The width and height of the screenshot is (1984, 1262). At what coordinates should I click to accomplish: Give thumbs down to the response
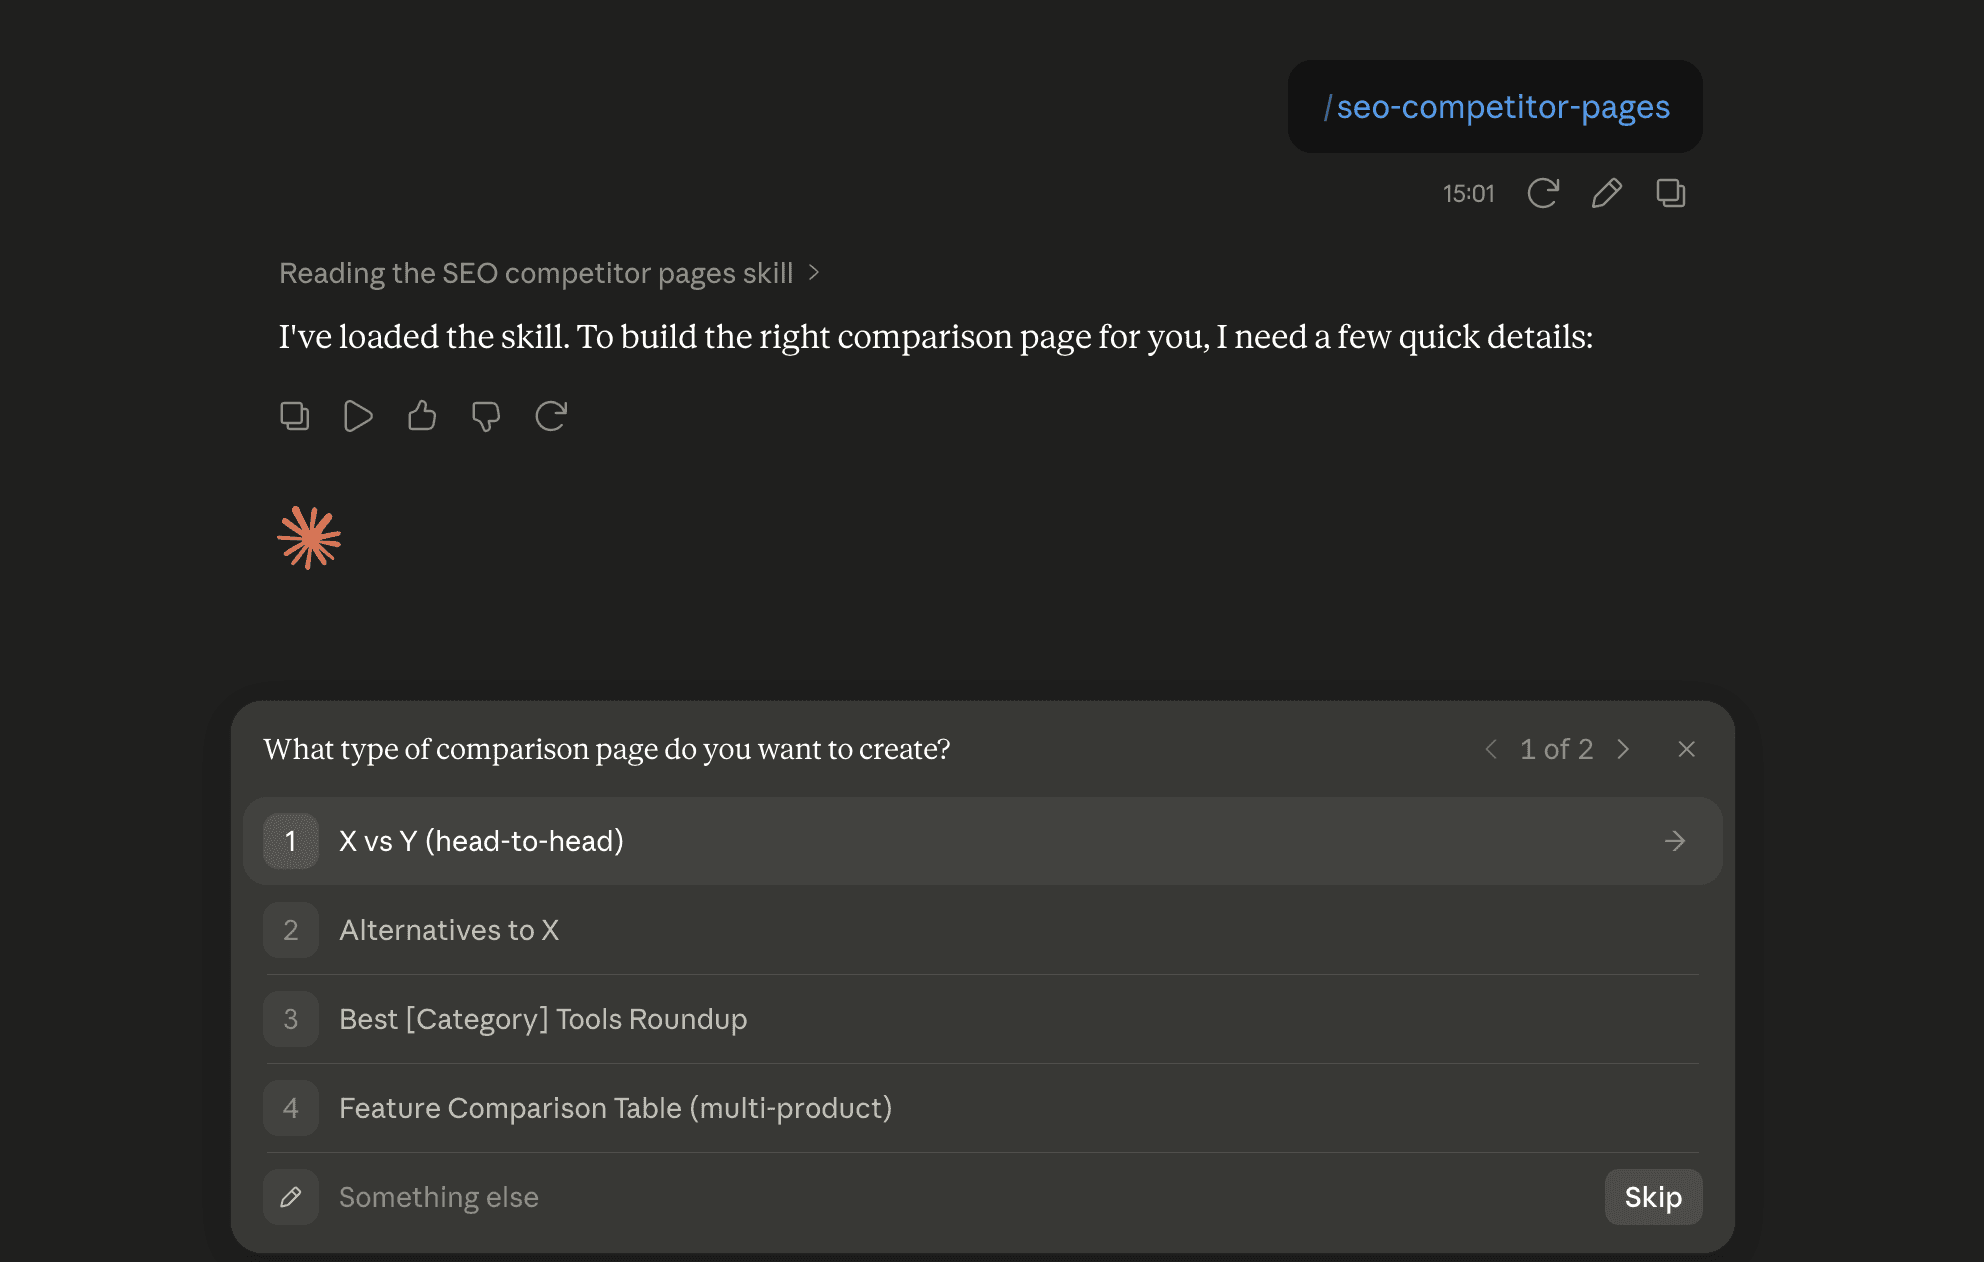click(x=486, y=415)
